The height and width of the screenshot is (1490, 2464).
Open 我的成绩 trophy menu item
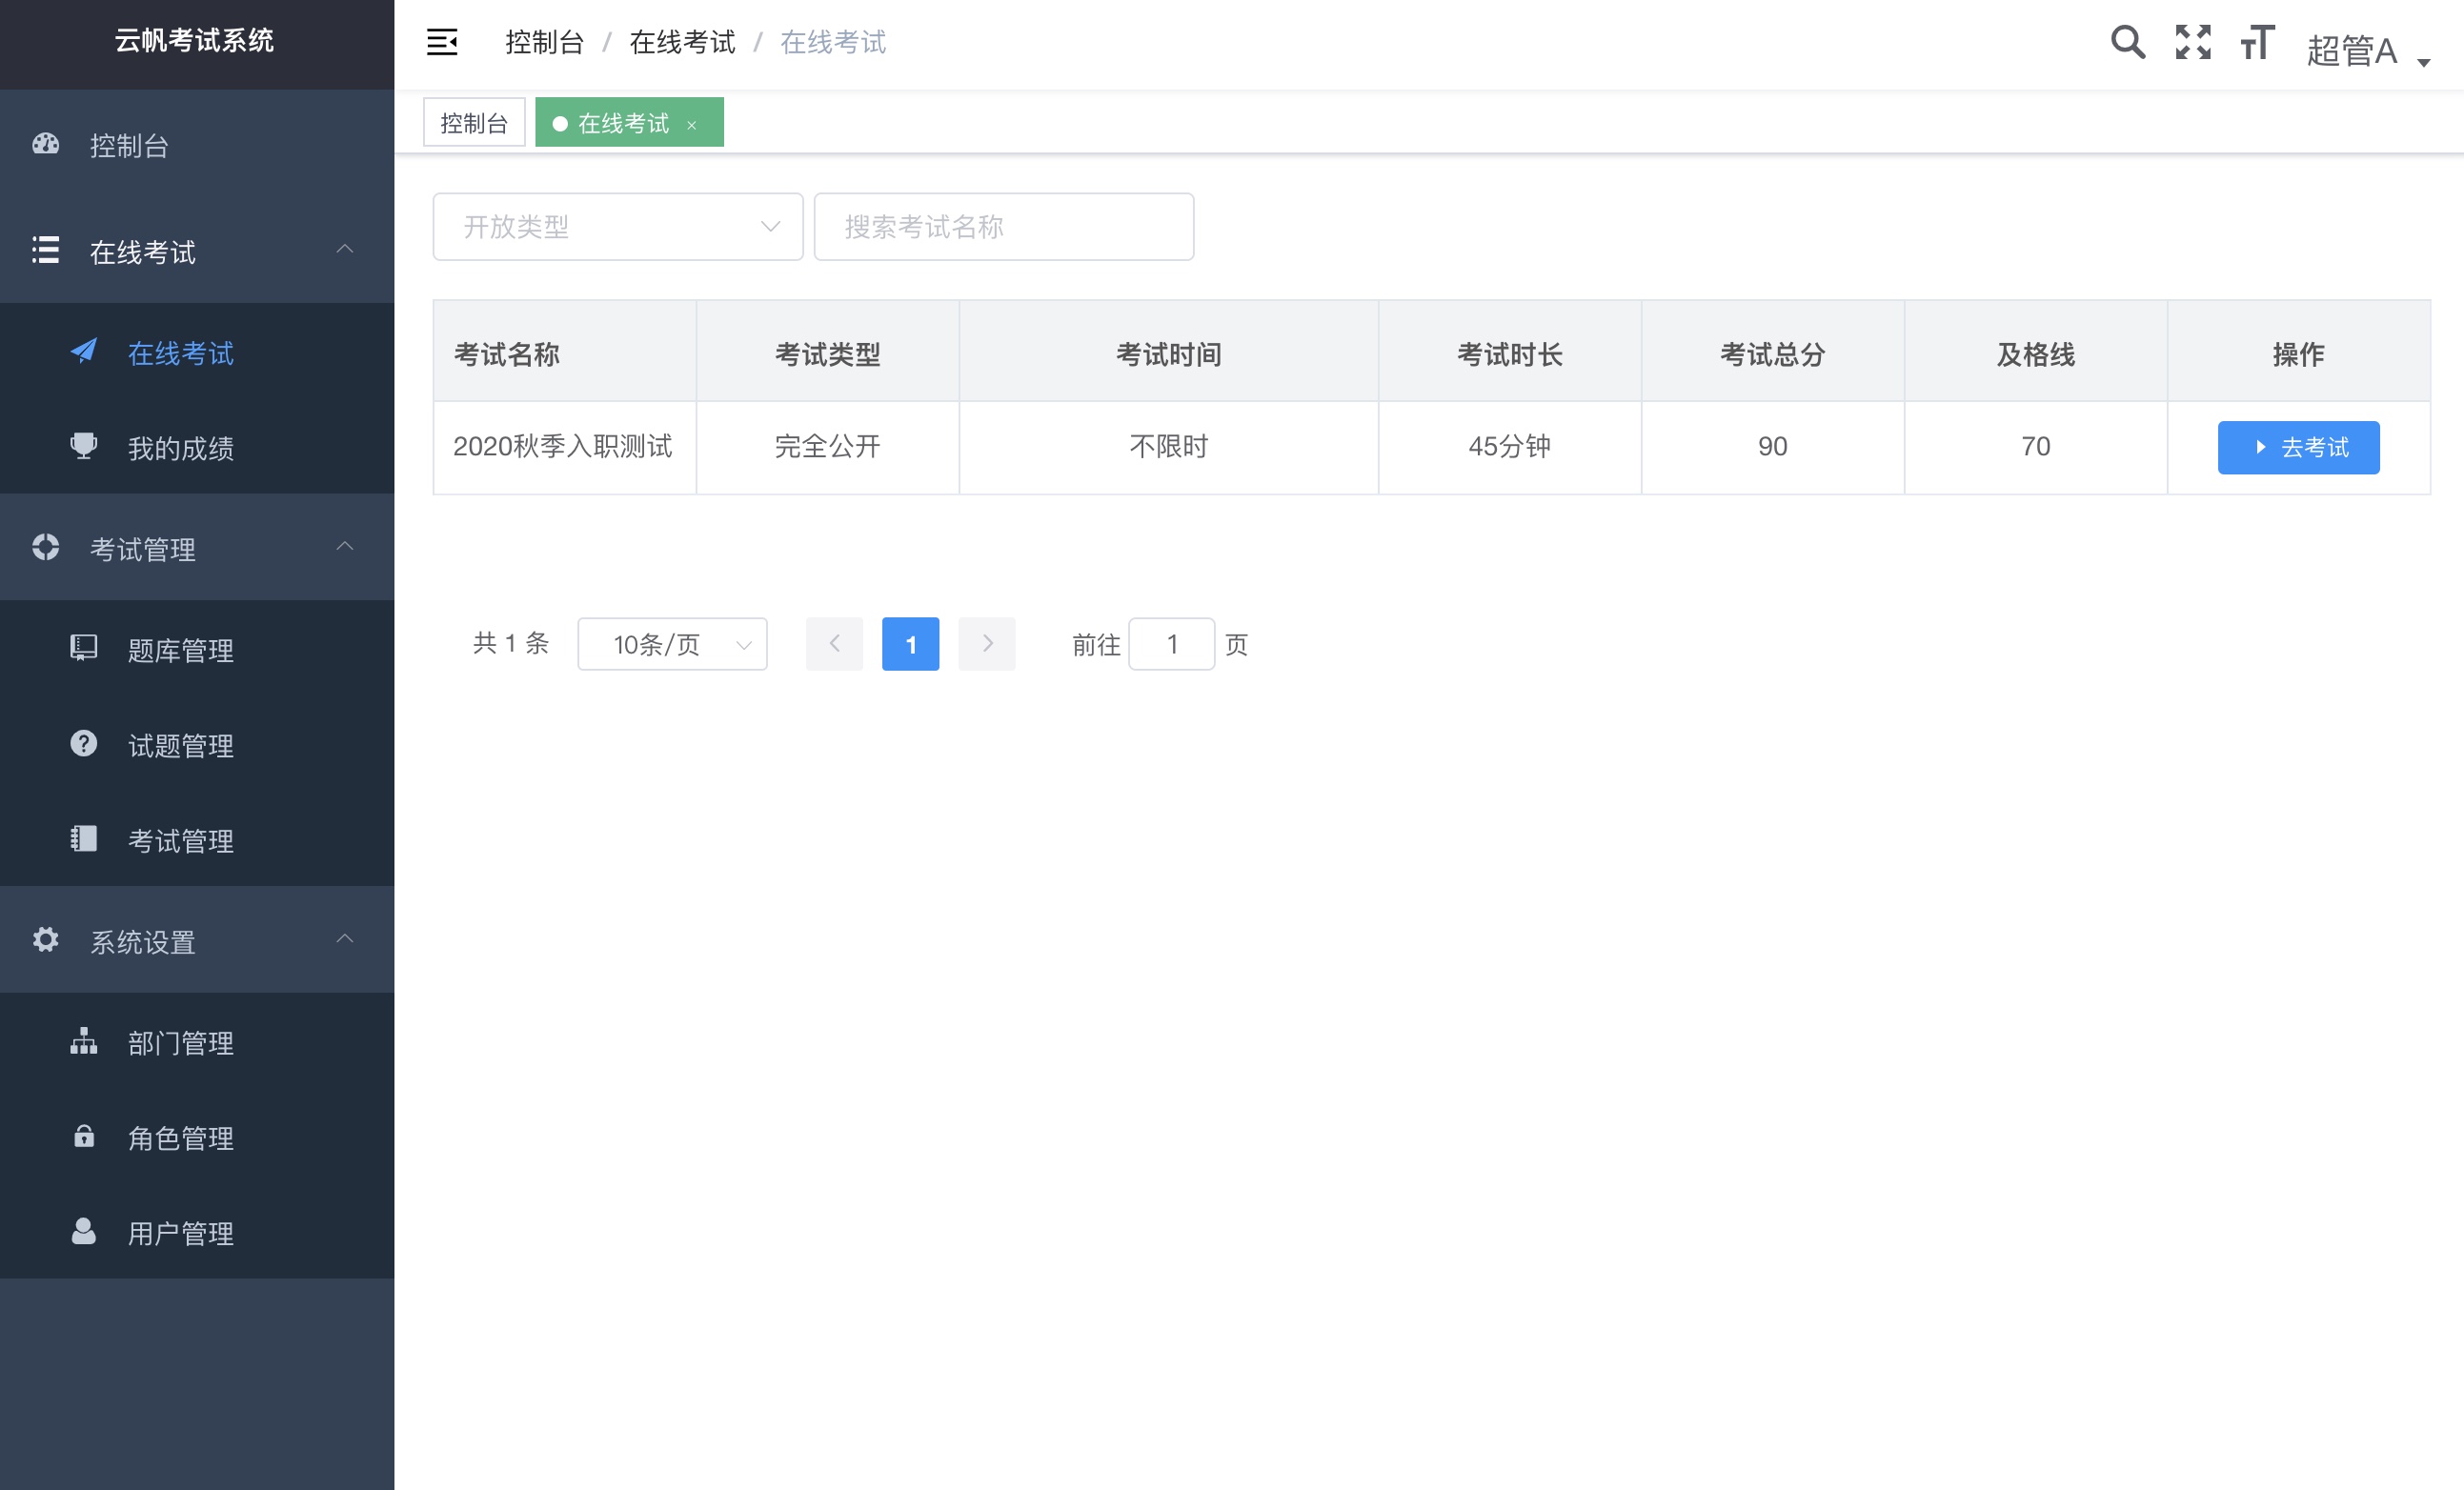180,448
